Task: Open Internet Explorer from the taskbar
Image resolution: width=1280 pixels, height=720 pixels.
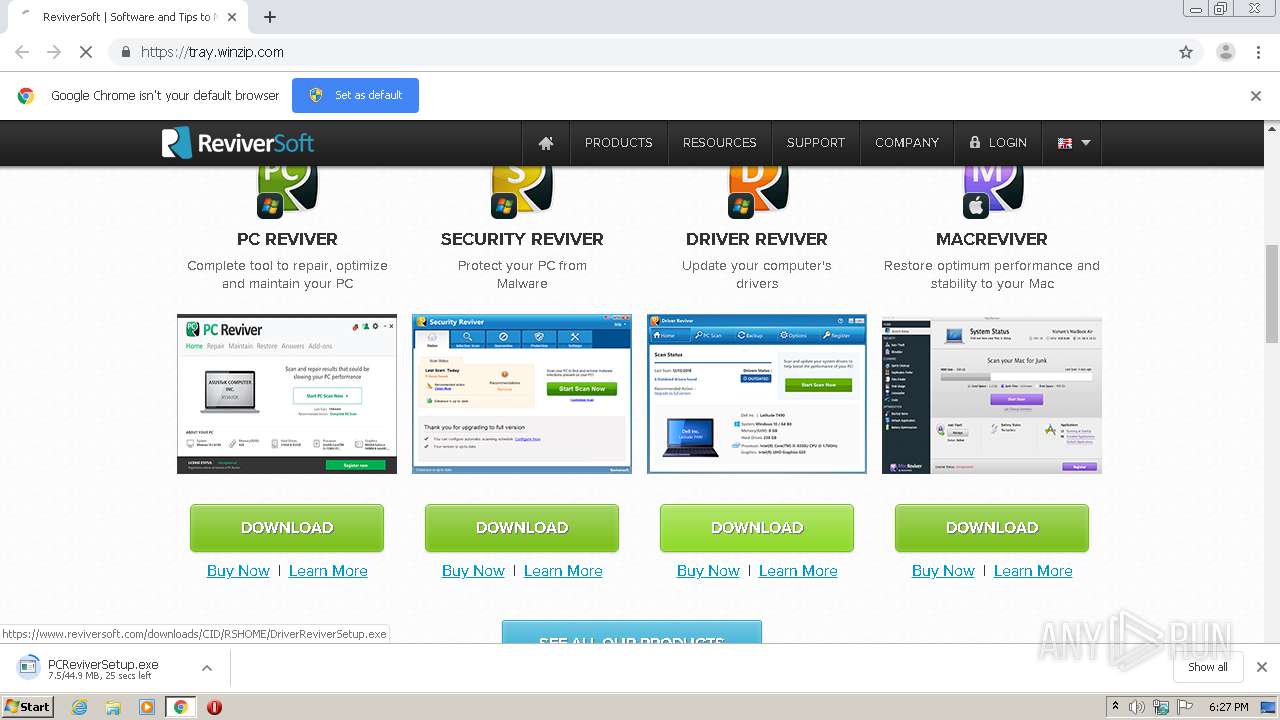Action: (79, 707)
